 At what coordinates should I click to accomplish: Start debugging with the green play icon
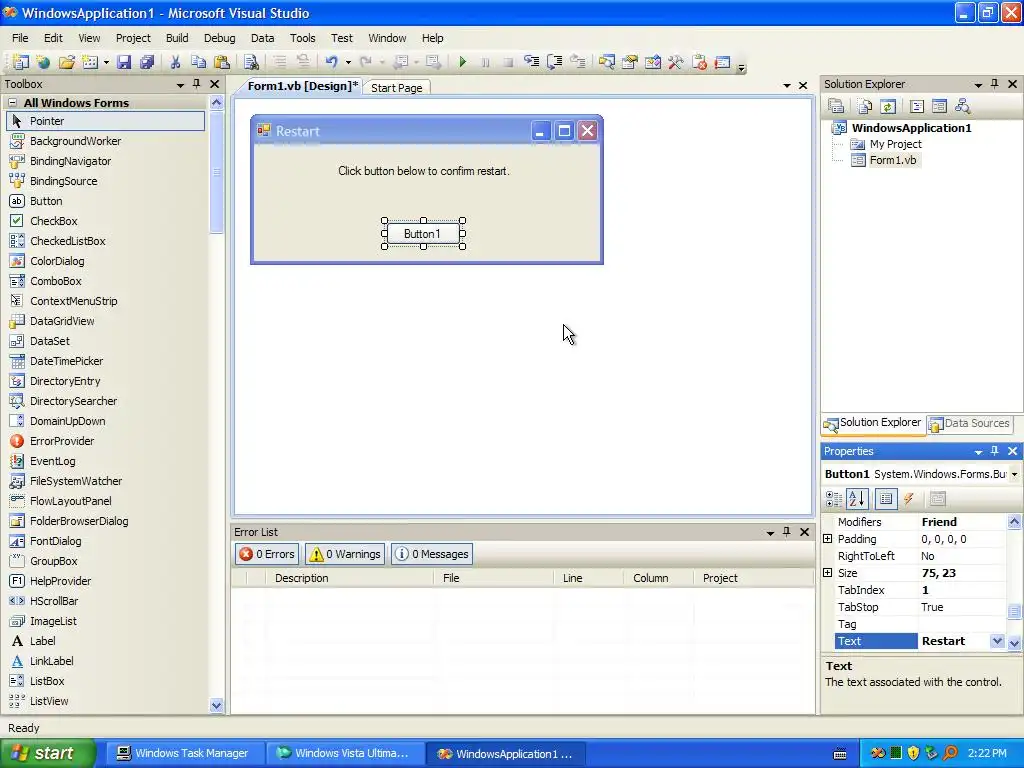coord(462,62)
